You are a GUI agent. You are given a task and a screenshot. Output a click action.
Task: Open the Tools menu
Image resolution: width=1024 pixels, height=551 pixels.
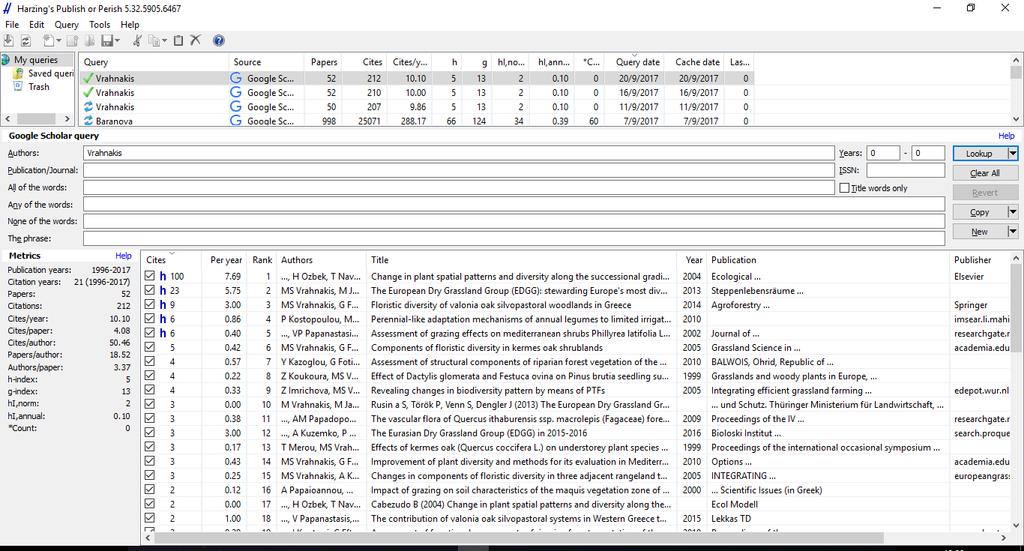[100, 24]
